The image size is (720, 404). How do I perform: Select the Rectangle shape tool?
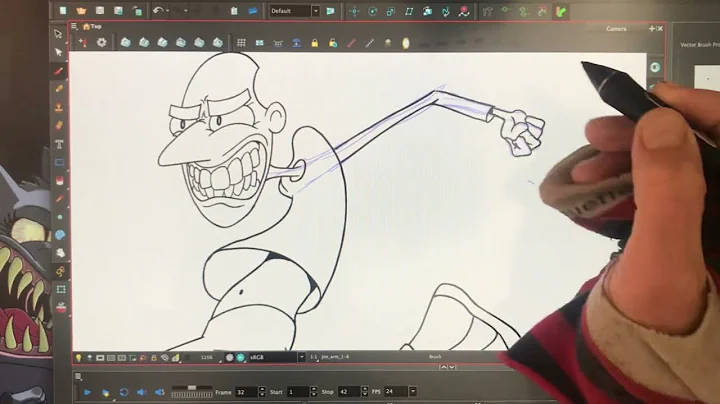tap(60, 163)
